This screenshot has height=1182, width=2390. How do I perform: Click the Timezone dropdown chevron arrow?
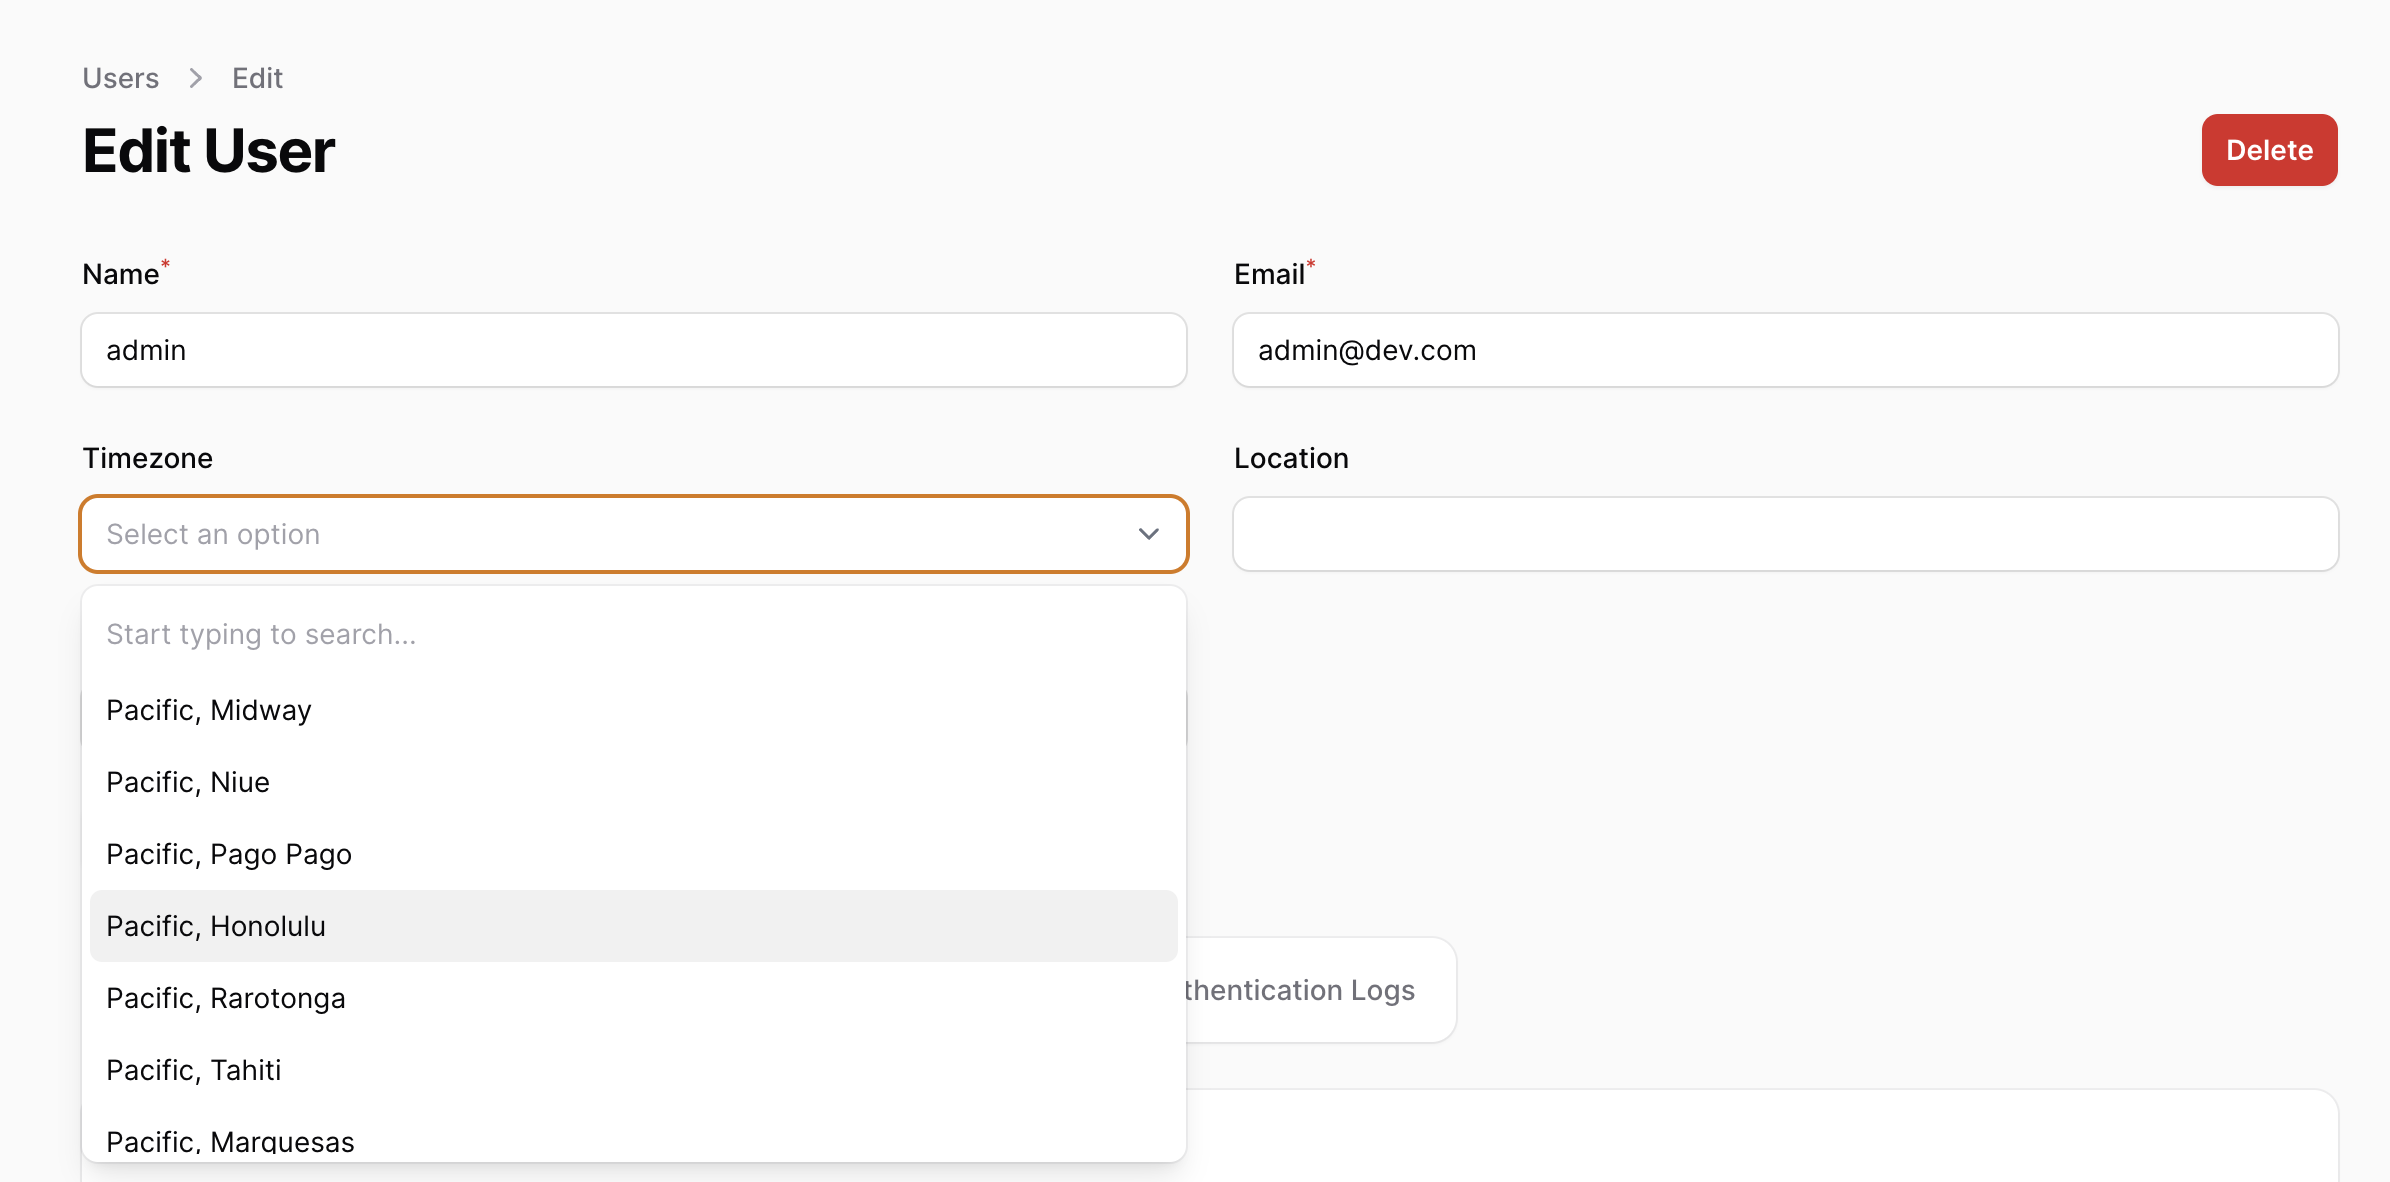tap(1148, 534)
